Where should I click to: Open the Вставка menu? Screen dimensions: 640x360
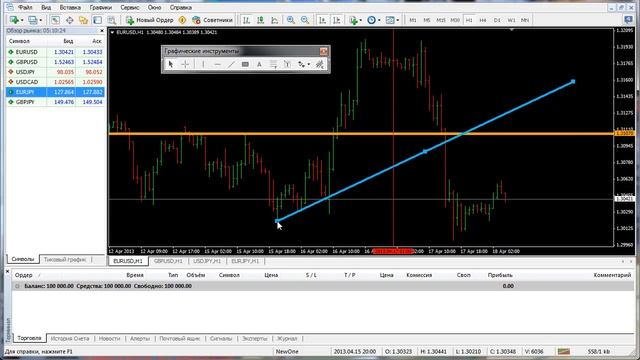(70, 7)
